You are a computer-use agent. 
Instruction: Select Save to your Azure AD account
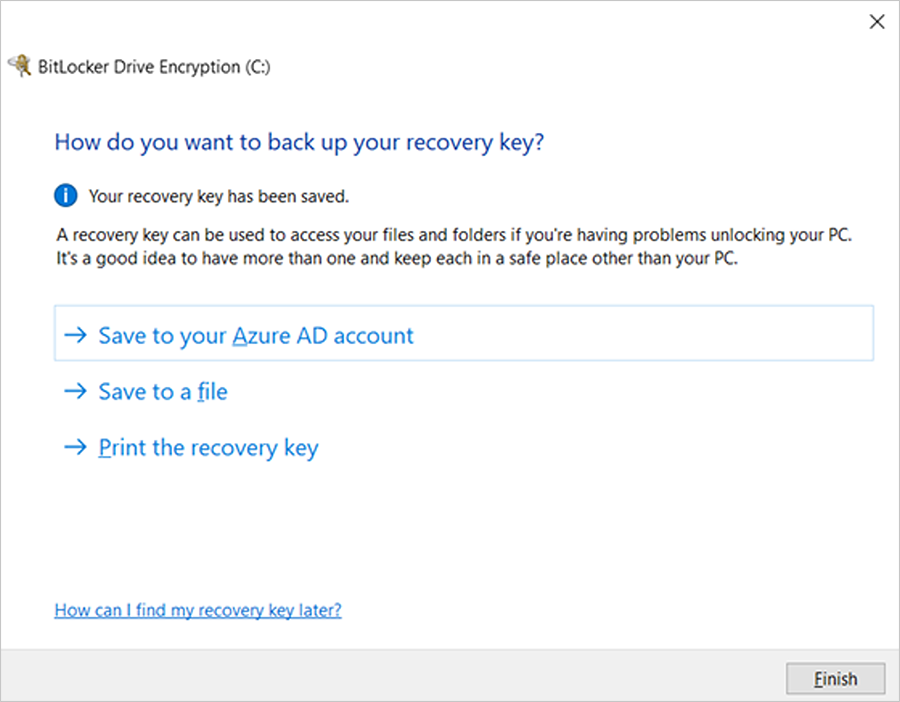pos(255,335)
